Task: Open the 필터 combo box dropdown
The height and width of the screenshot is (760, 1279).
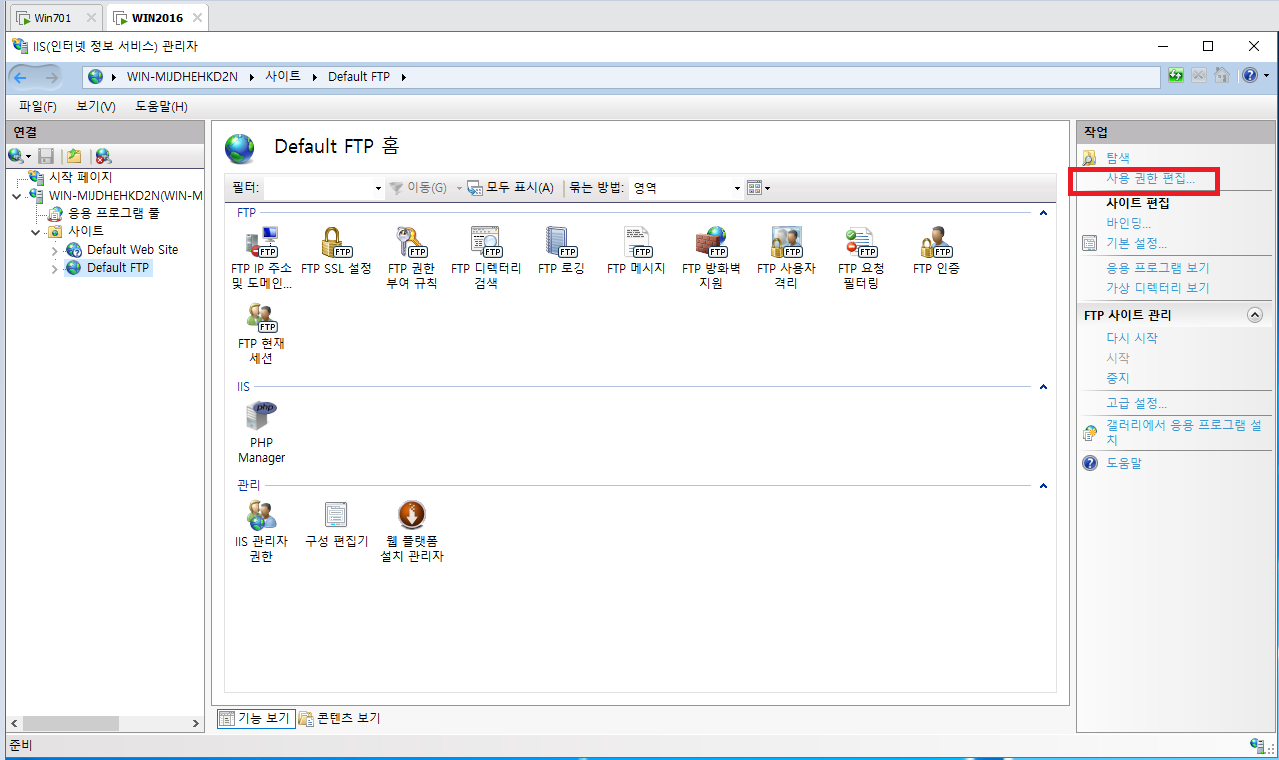Action: [x=378, y=188]
